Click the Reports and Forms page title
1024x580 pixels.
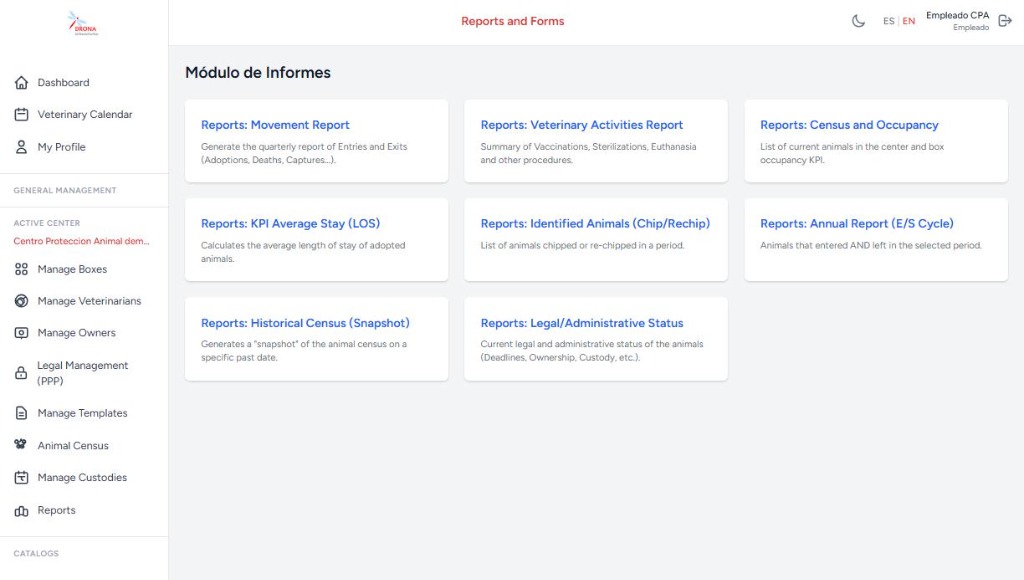[513, 21]
